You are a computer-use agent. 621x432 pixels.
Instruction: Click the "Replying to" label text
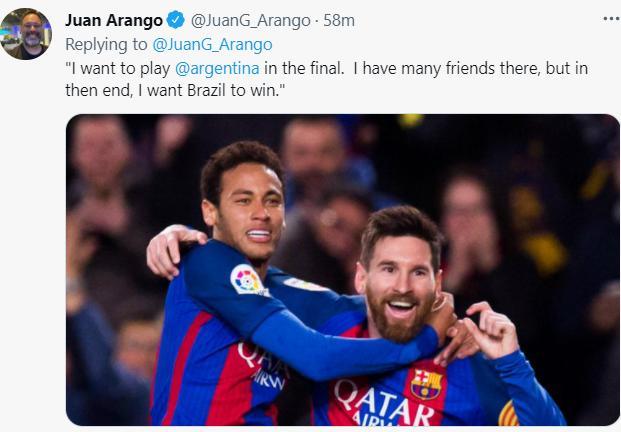point(106,44)
